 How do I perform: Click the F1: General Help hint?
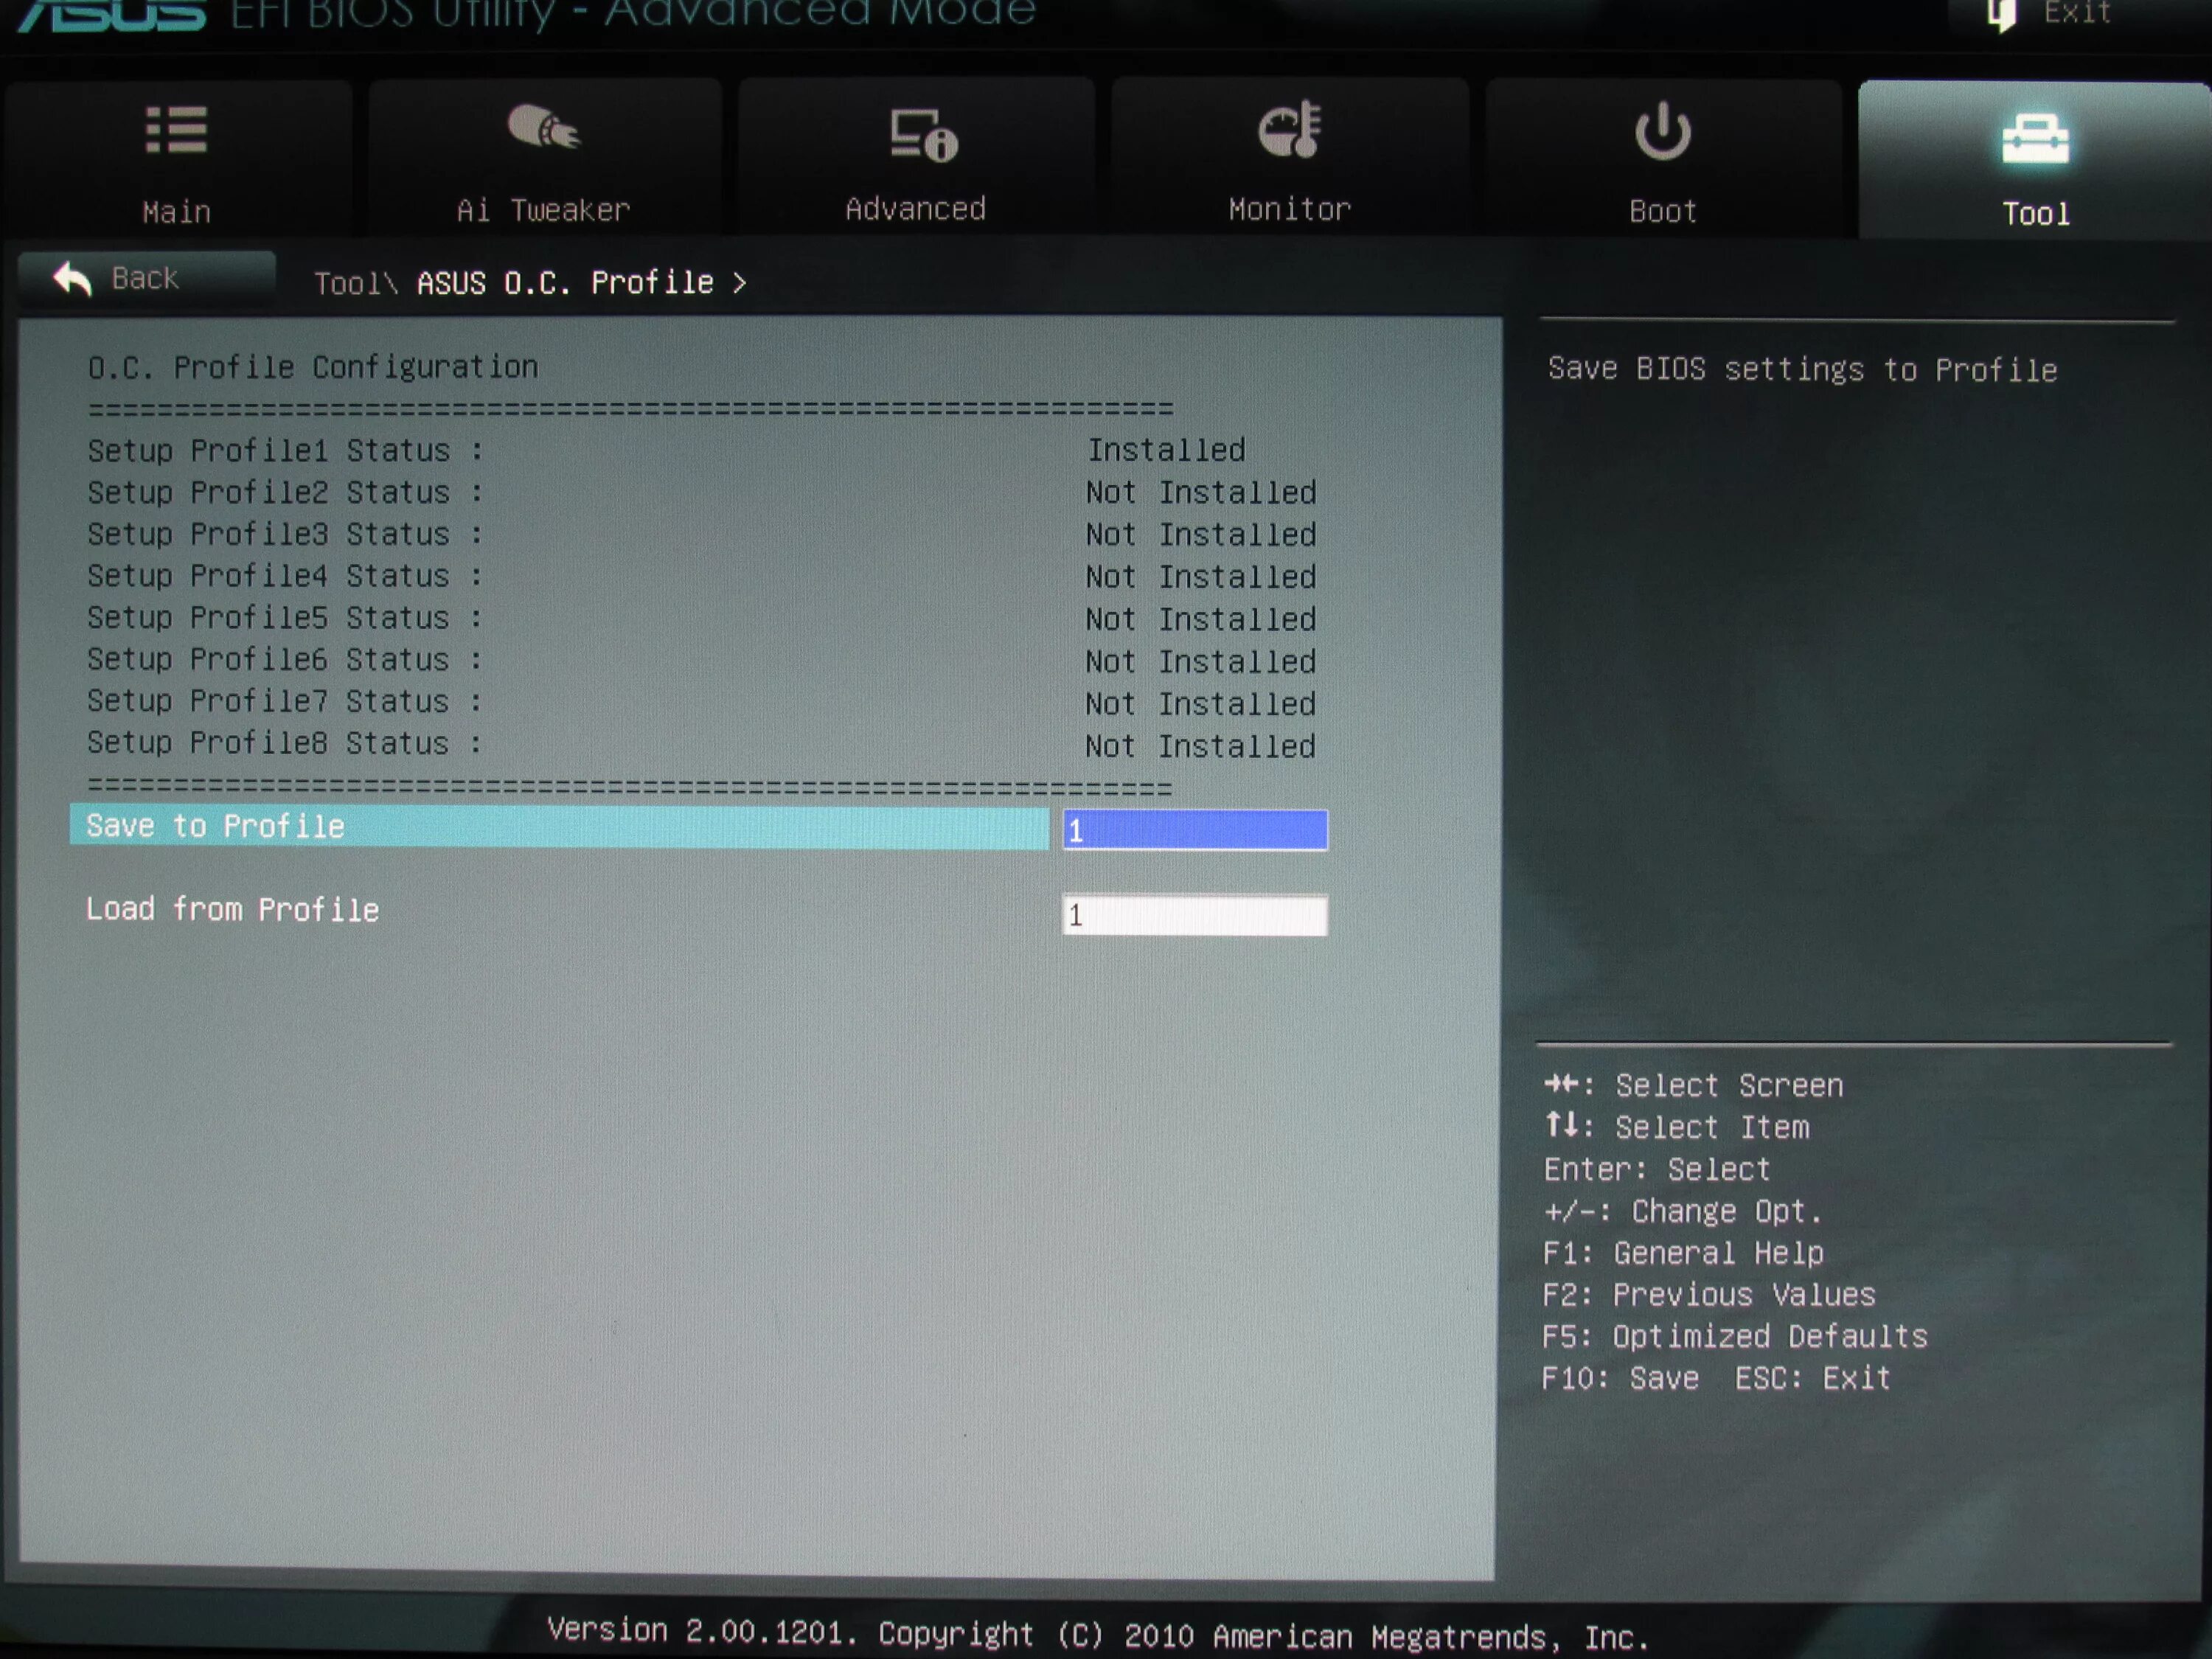1683,1253
